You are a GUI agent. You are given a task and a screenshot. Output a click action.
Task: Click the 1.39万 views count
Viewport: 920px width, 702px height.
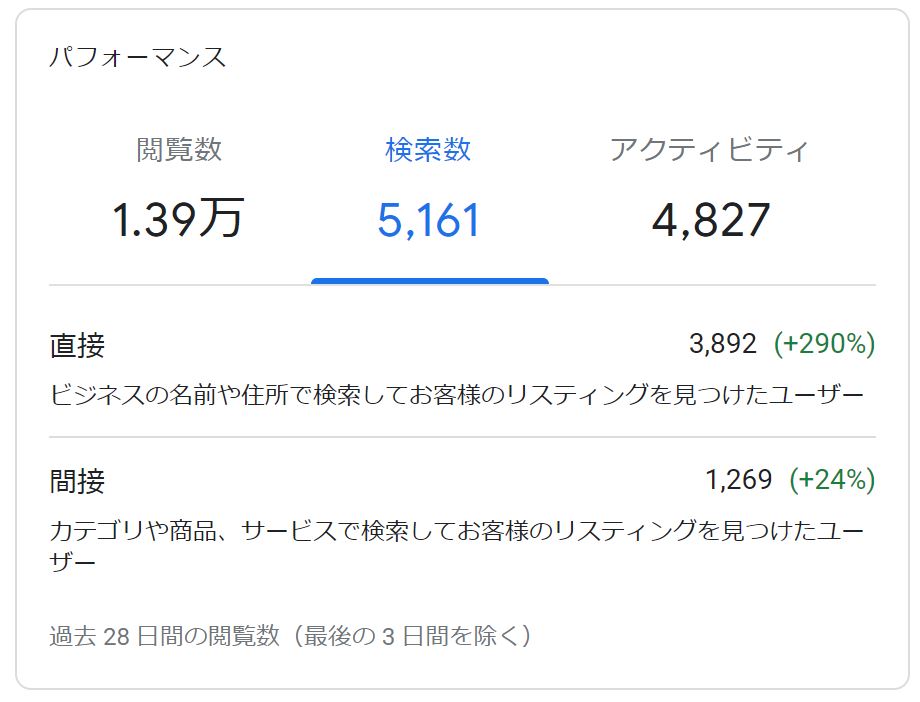coord(178,219)
